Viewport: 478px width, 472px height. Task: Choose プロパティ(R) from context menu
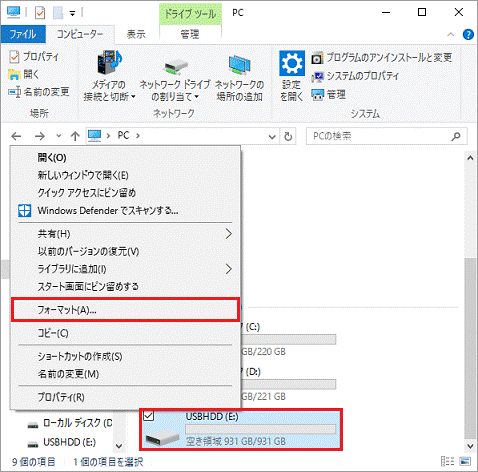125,397
